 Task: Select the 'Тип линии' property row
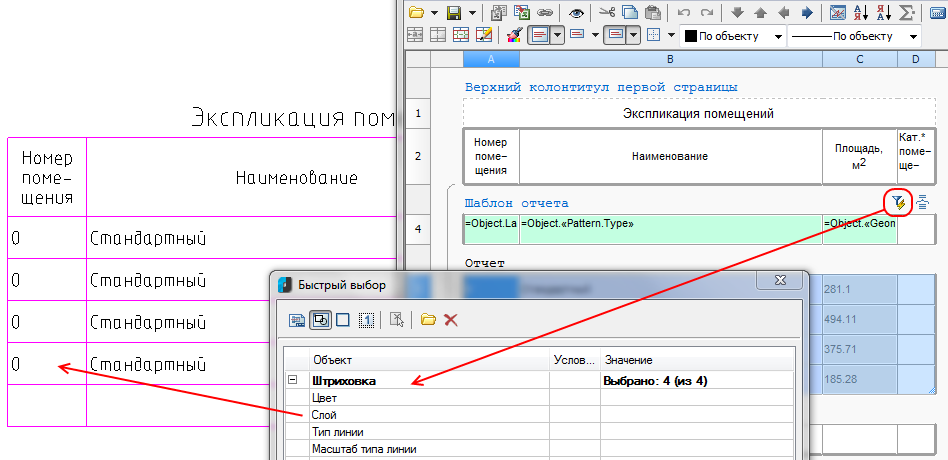538,432
